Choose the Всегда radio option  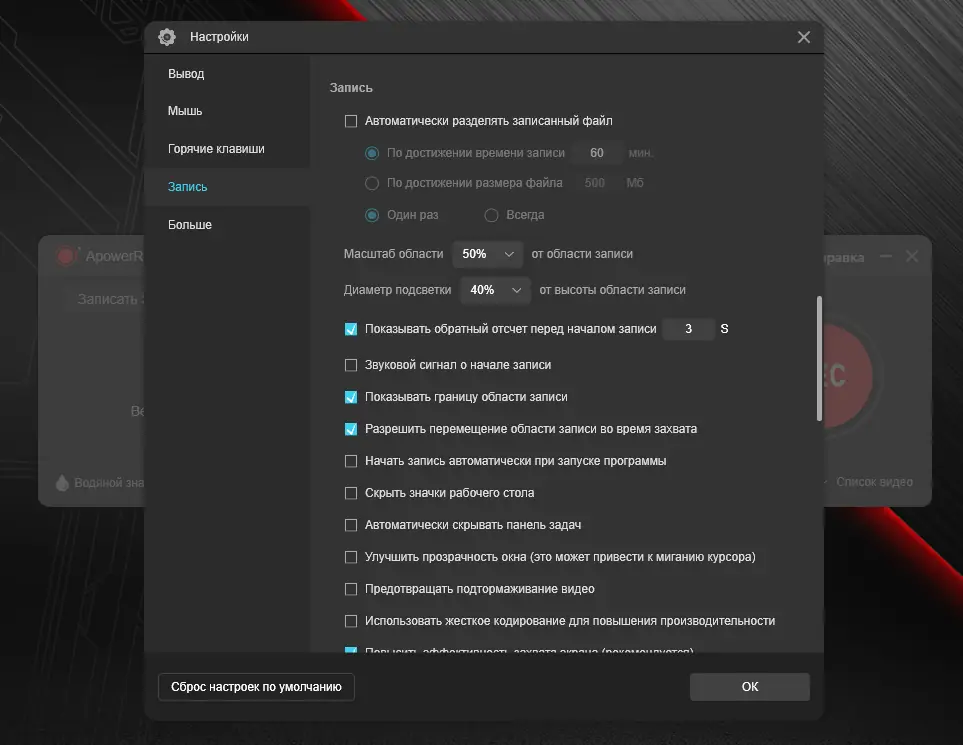[491, 215]
